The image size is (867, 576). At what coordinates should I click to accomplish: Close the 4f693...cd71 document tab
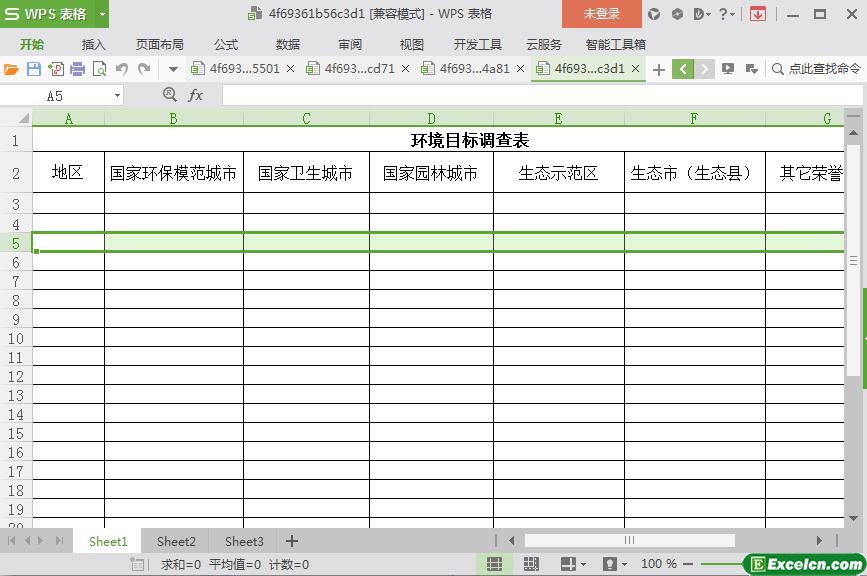click(x=405, y=69)
